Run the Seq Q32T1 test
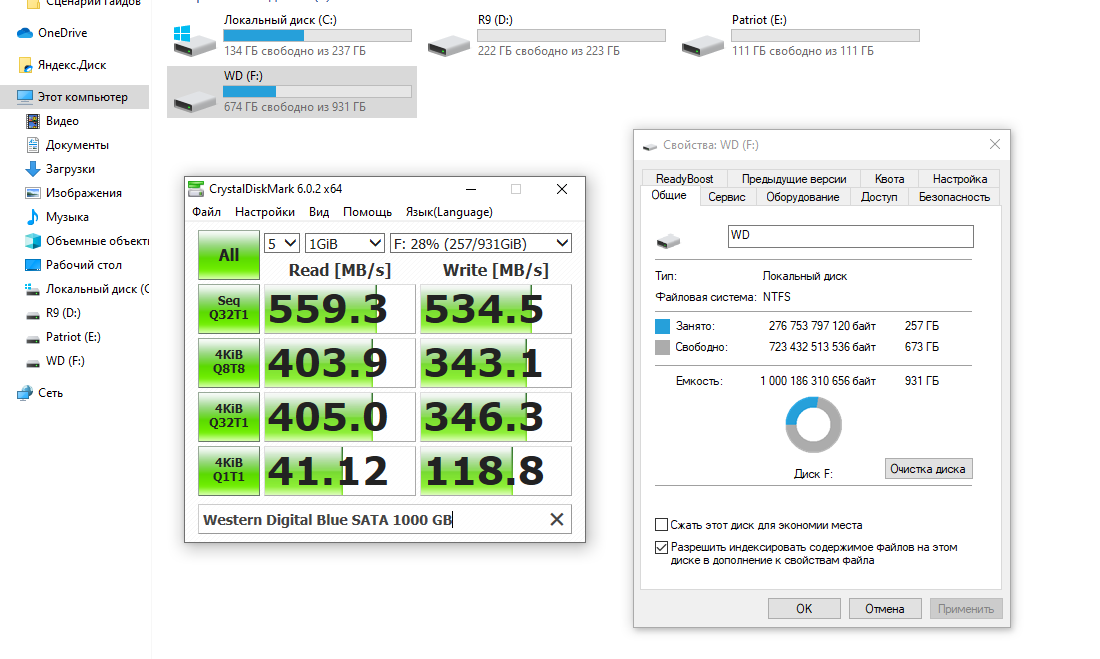This screenshot has height=659, width=1100. (x=229, y=308)
